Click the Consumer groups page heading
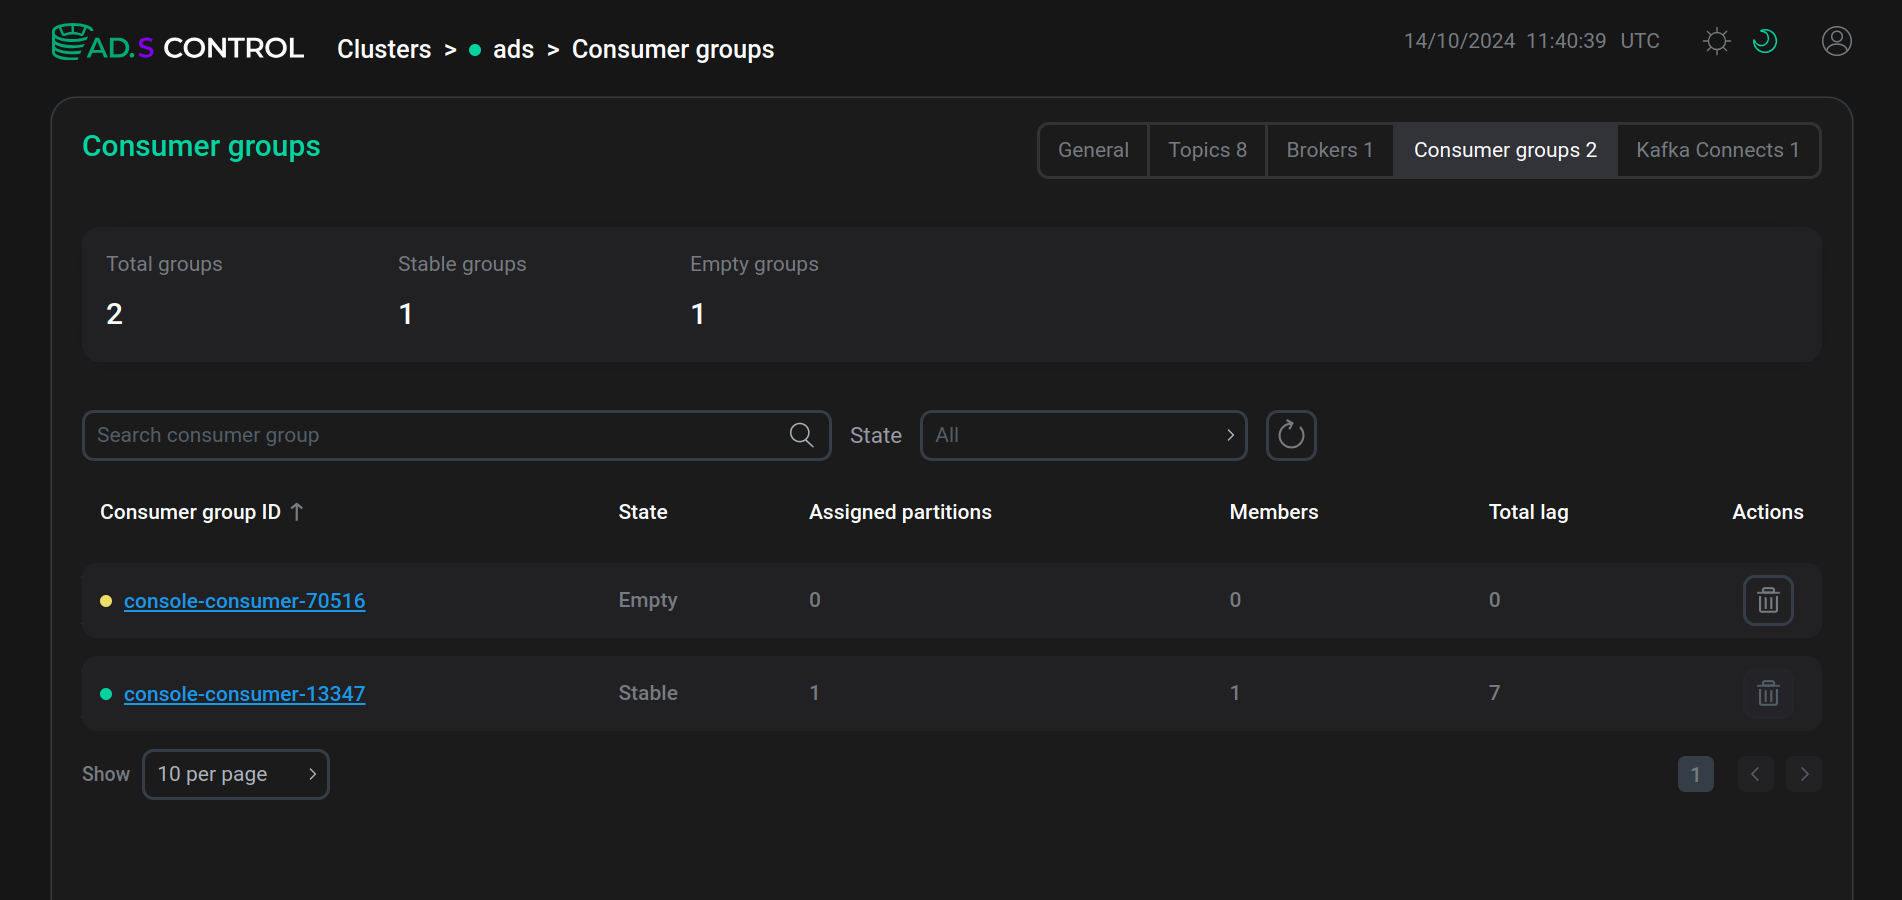Screen dimensions: 1902x900 click(201, 146)
